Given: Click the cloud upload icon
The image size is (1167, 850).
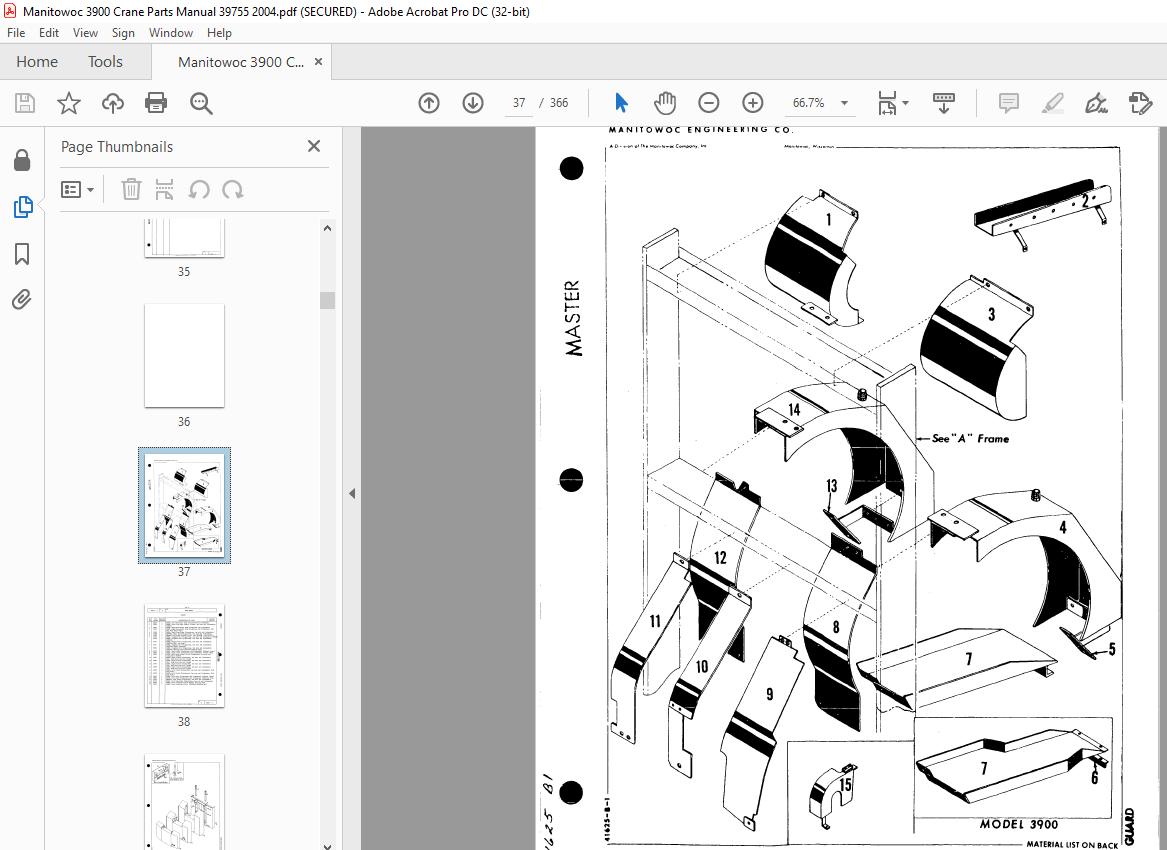Looking at the screenshot, I should tap(112, 103).
